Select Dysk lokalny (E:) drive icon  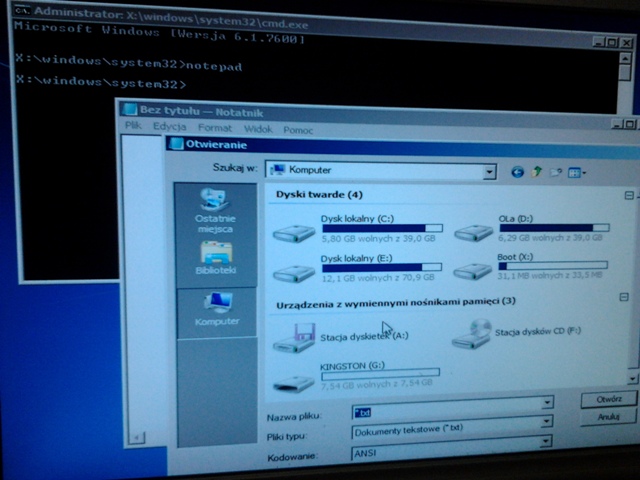[x=294, y=273]
